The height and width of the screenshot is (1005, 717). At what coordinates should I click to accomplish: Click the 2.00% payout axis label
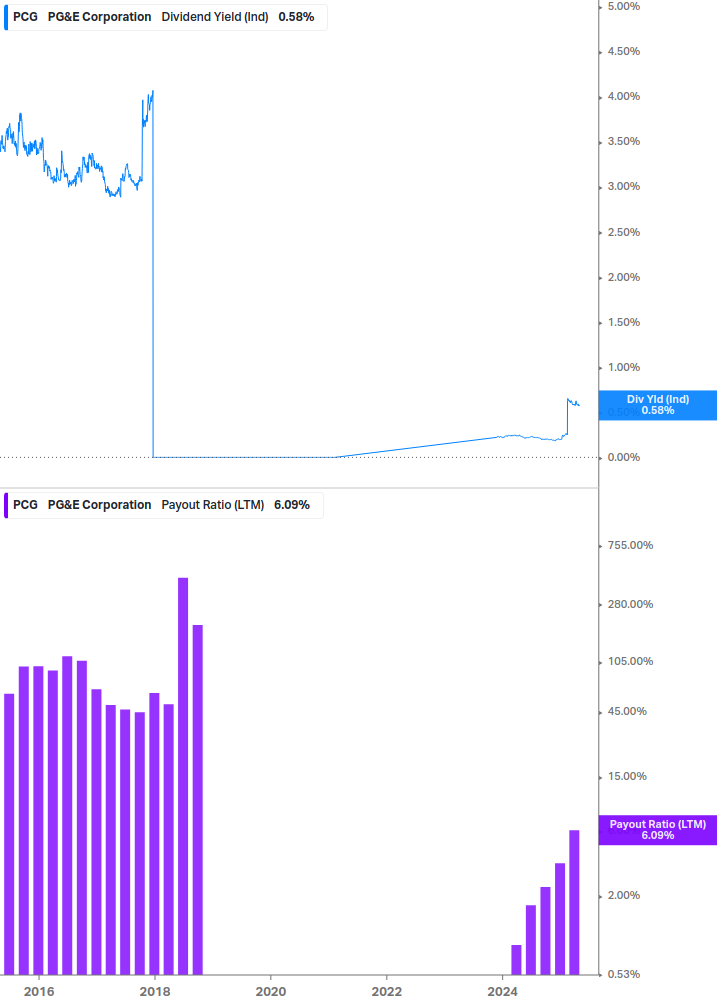coord(623,895)
